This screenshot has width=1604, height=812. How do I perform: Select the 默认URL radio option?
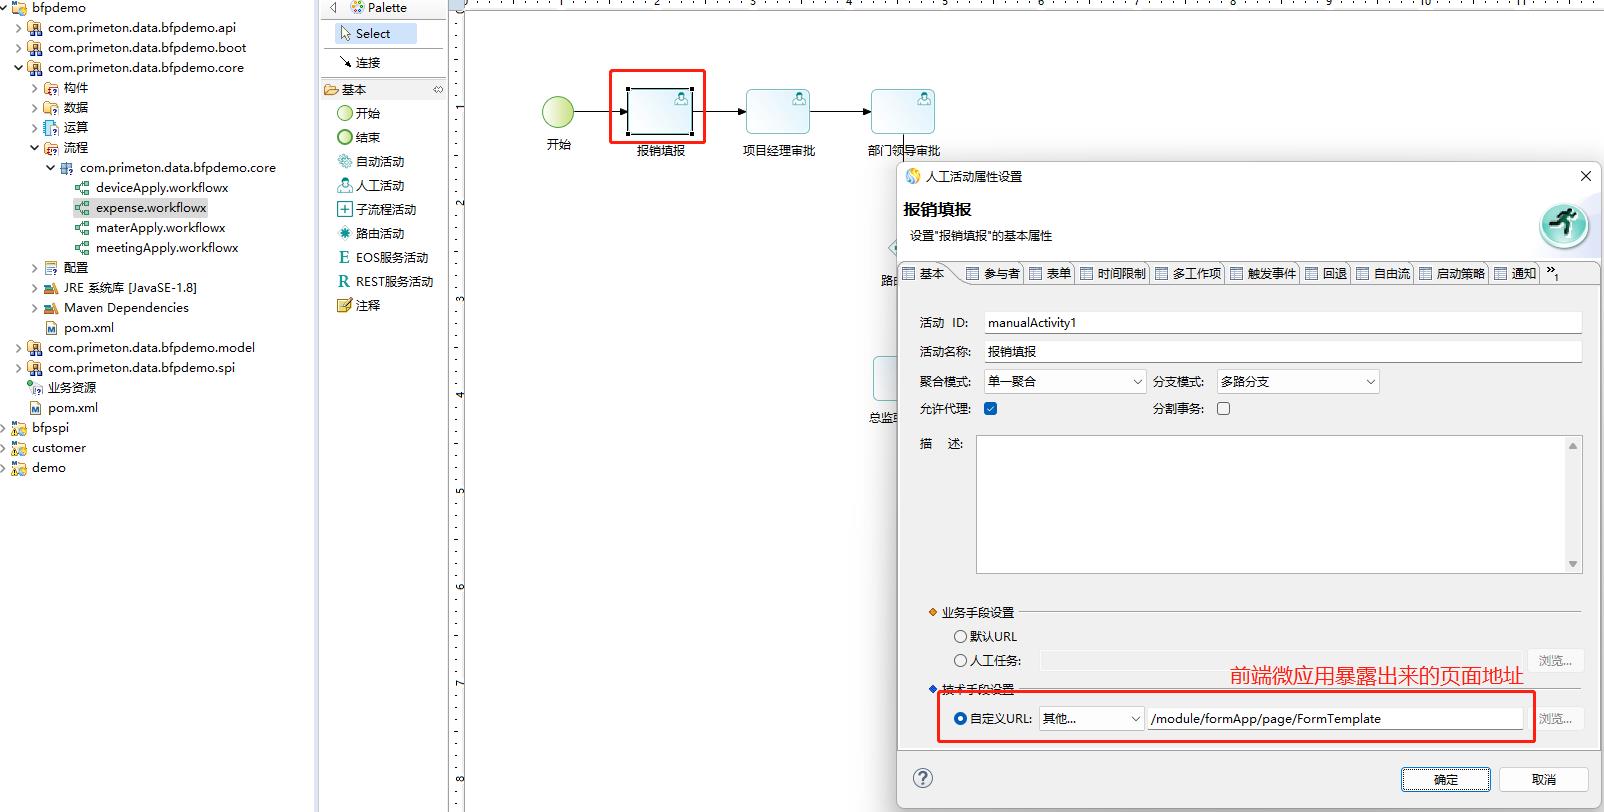960,636
